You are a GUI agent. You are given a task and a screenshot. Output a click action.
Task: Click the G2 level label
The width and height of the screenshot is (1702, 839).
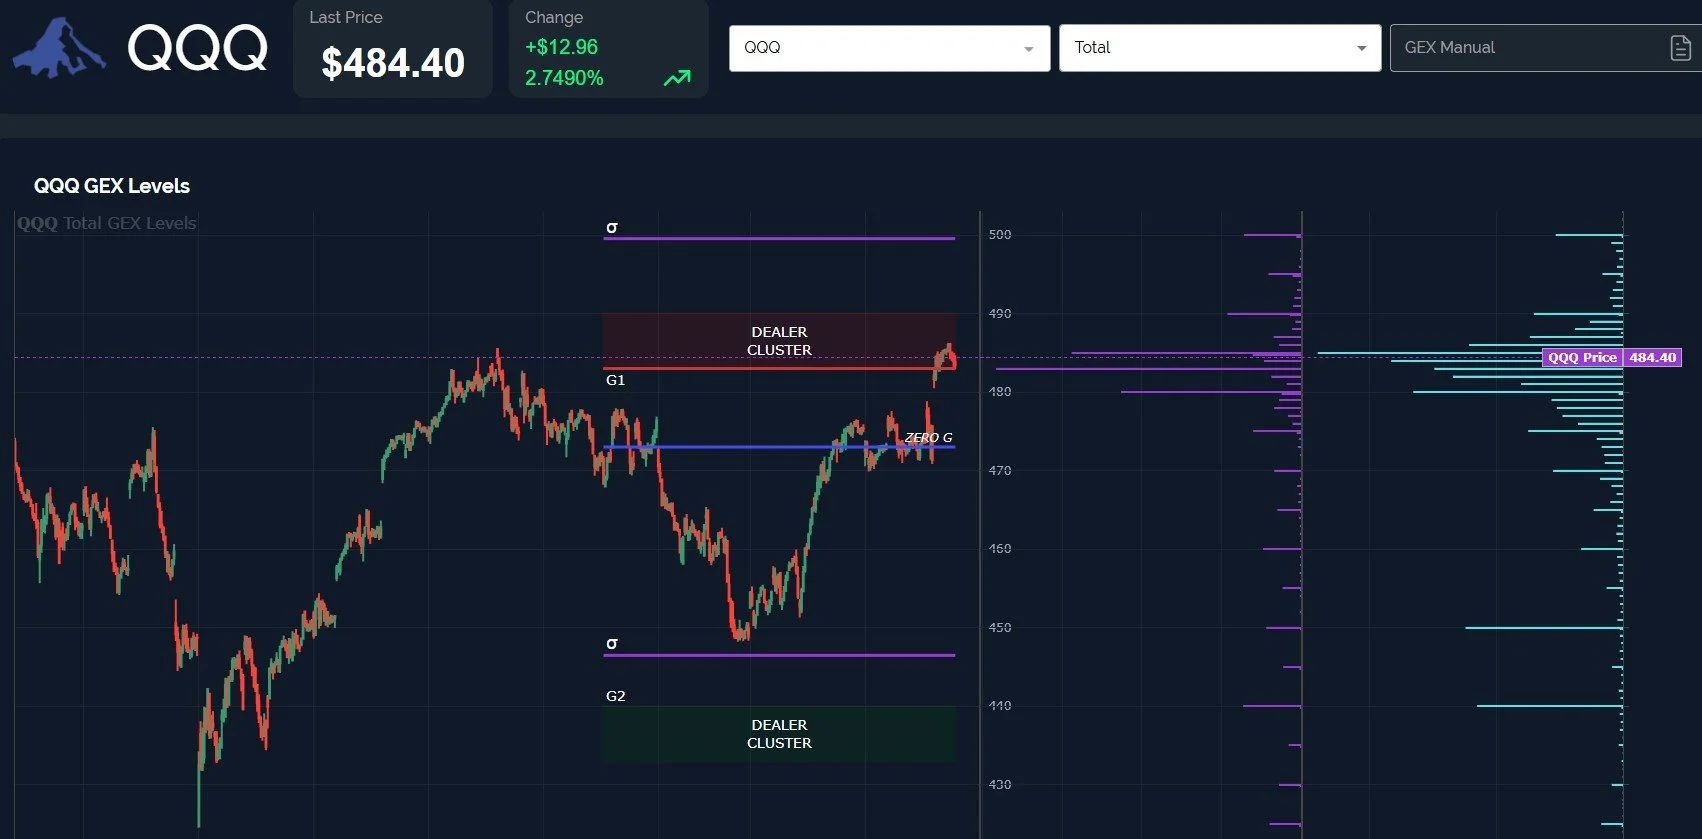(x=615, y=696)
